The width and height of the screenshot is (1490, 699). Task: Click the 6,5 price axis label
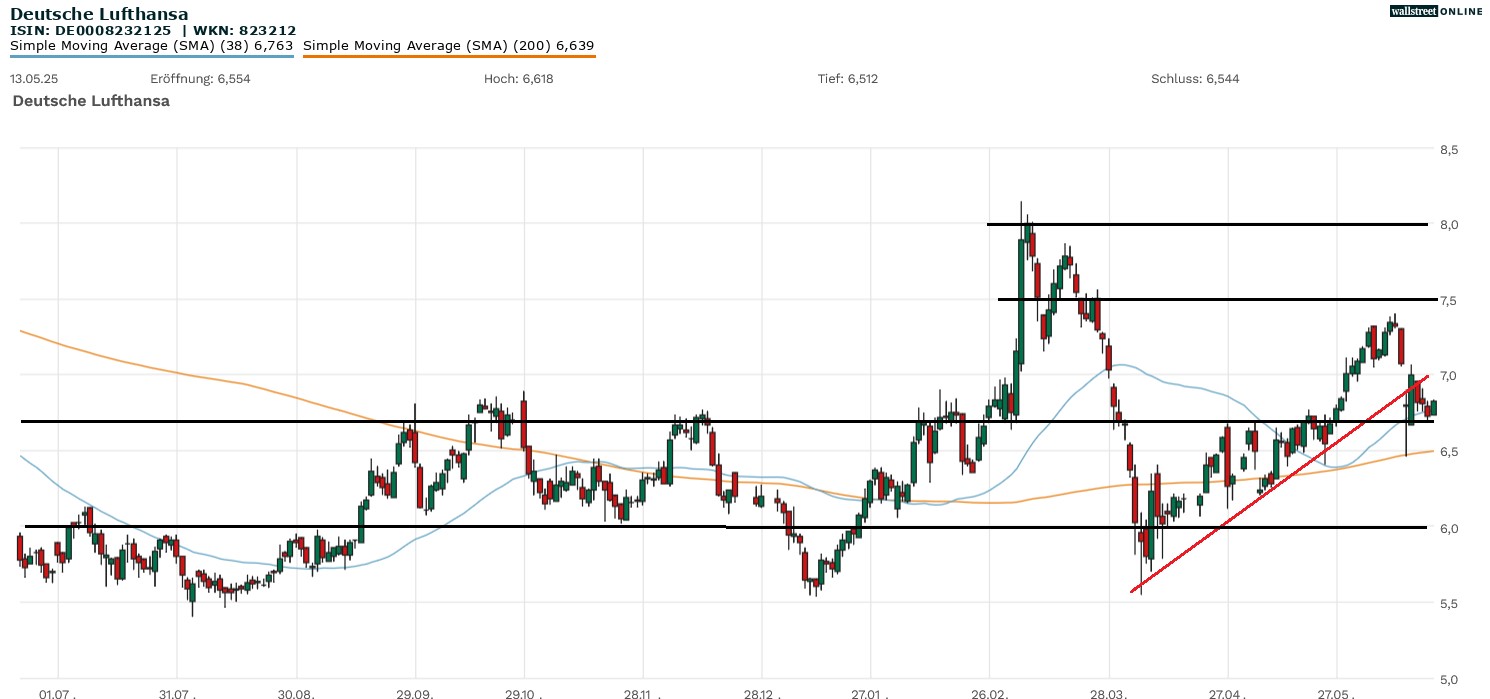pos(1449,452)
